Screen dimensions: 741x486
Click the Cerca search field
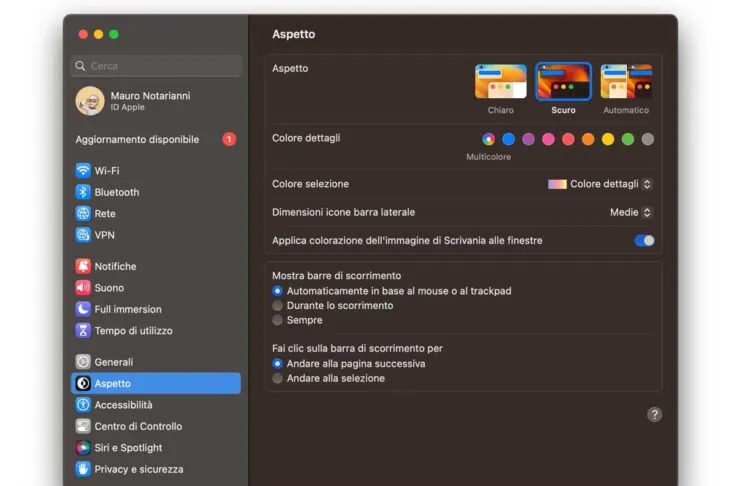click(156, 66)
